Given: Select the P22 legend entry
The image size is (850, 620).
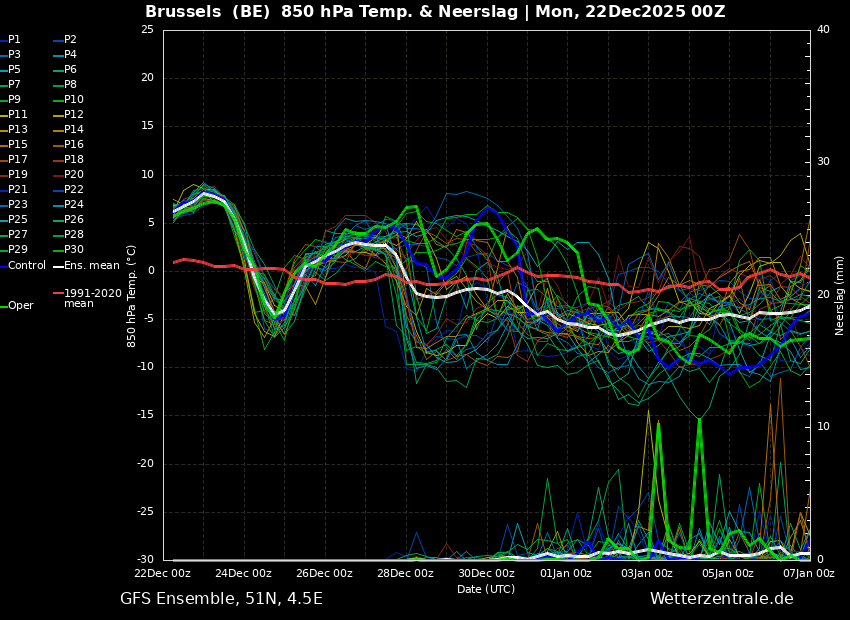Looking at the screenshot, I should point(74,190).
